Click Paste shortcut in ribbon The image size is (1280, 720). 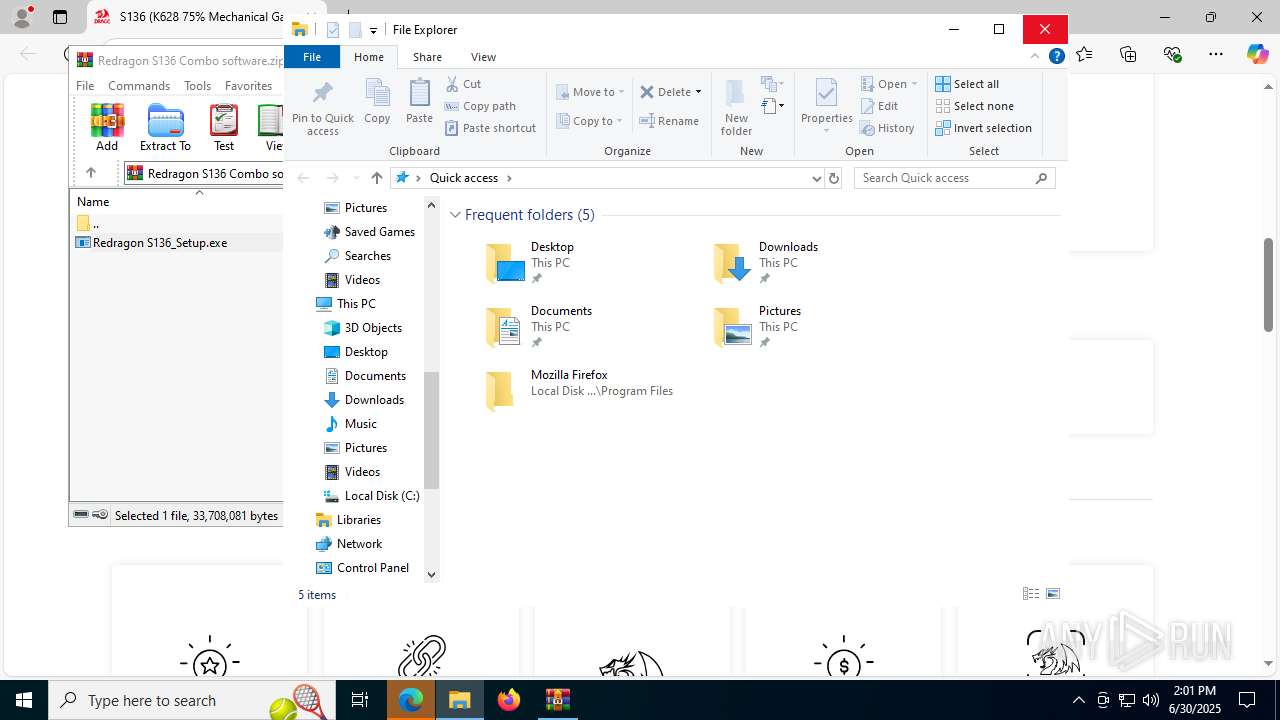click(x=490, y=128)
